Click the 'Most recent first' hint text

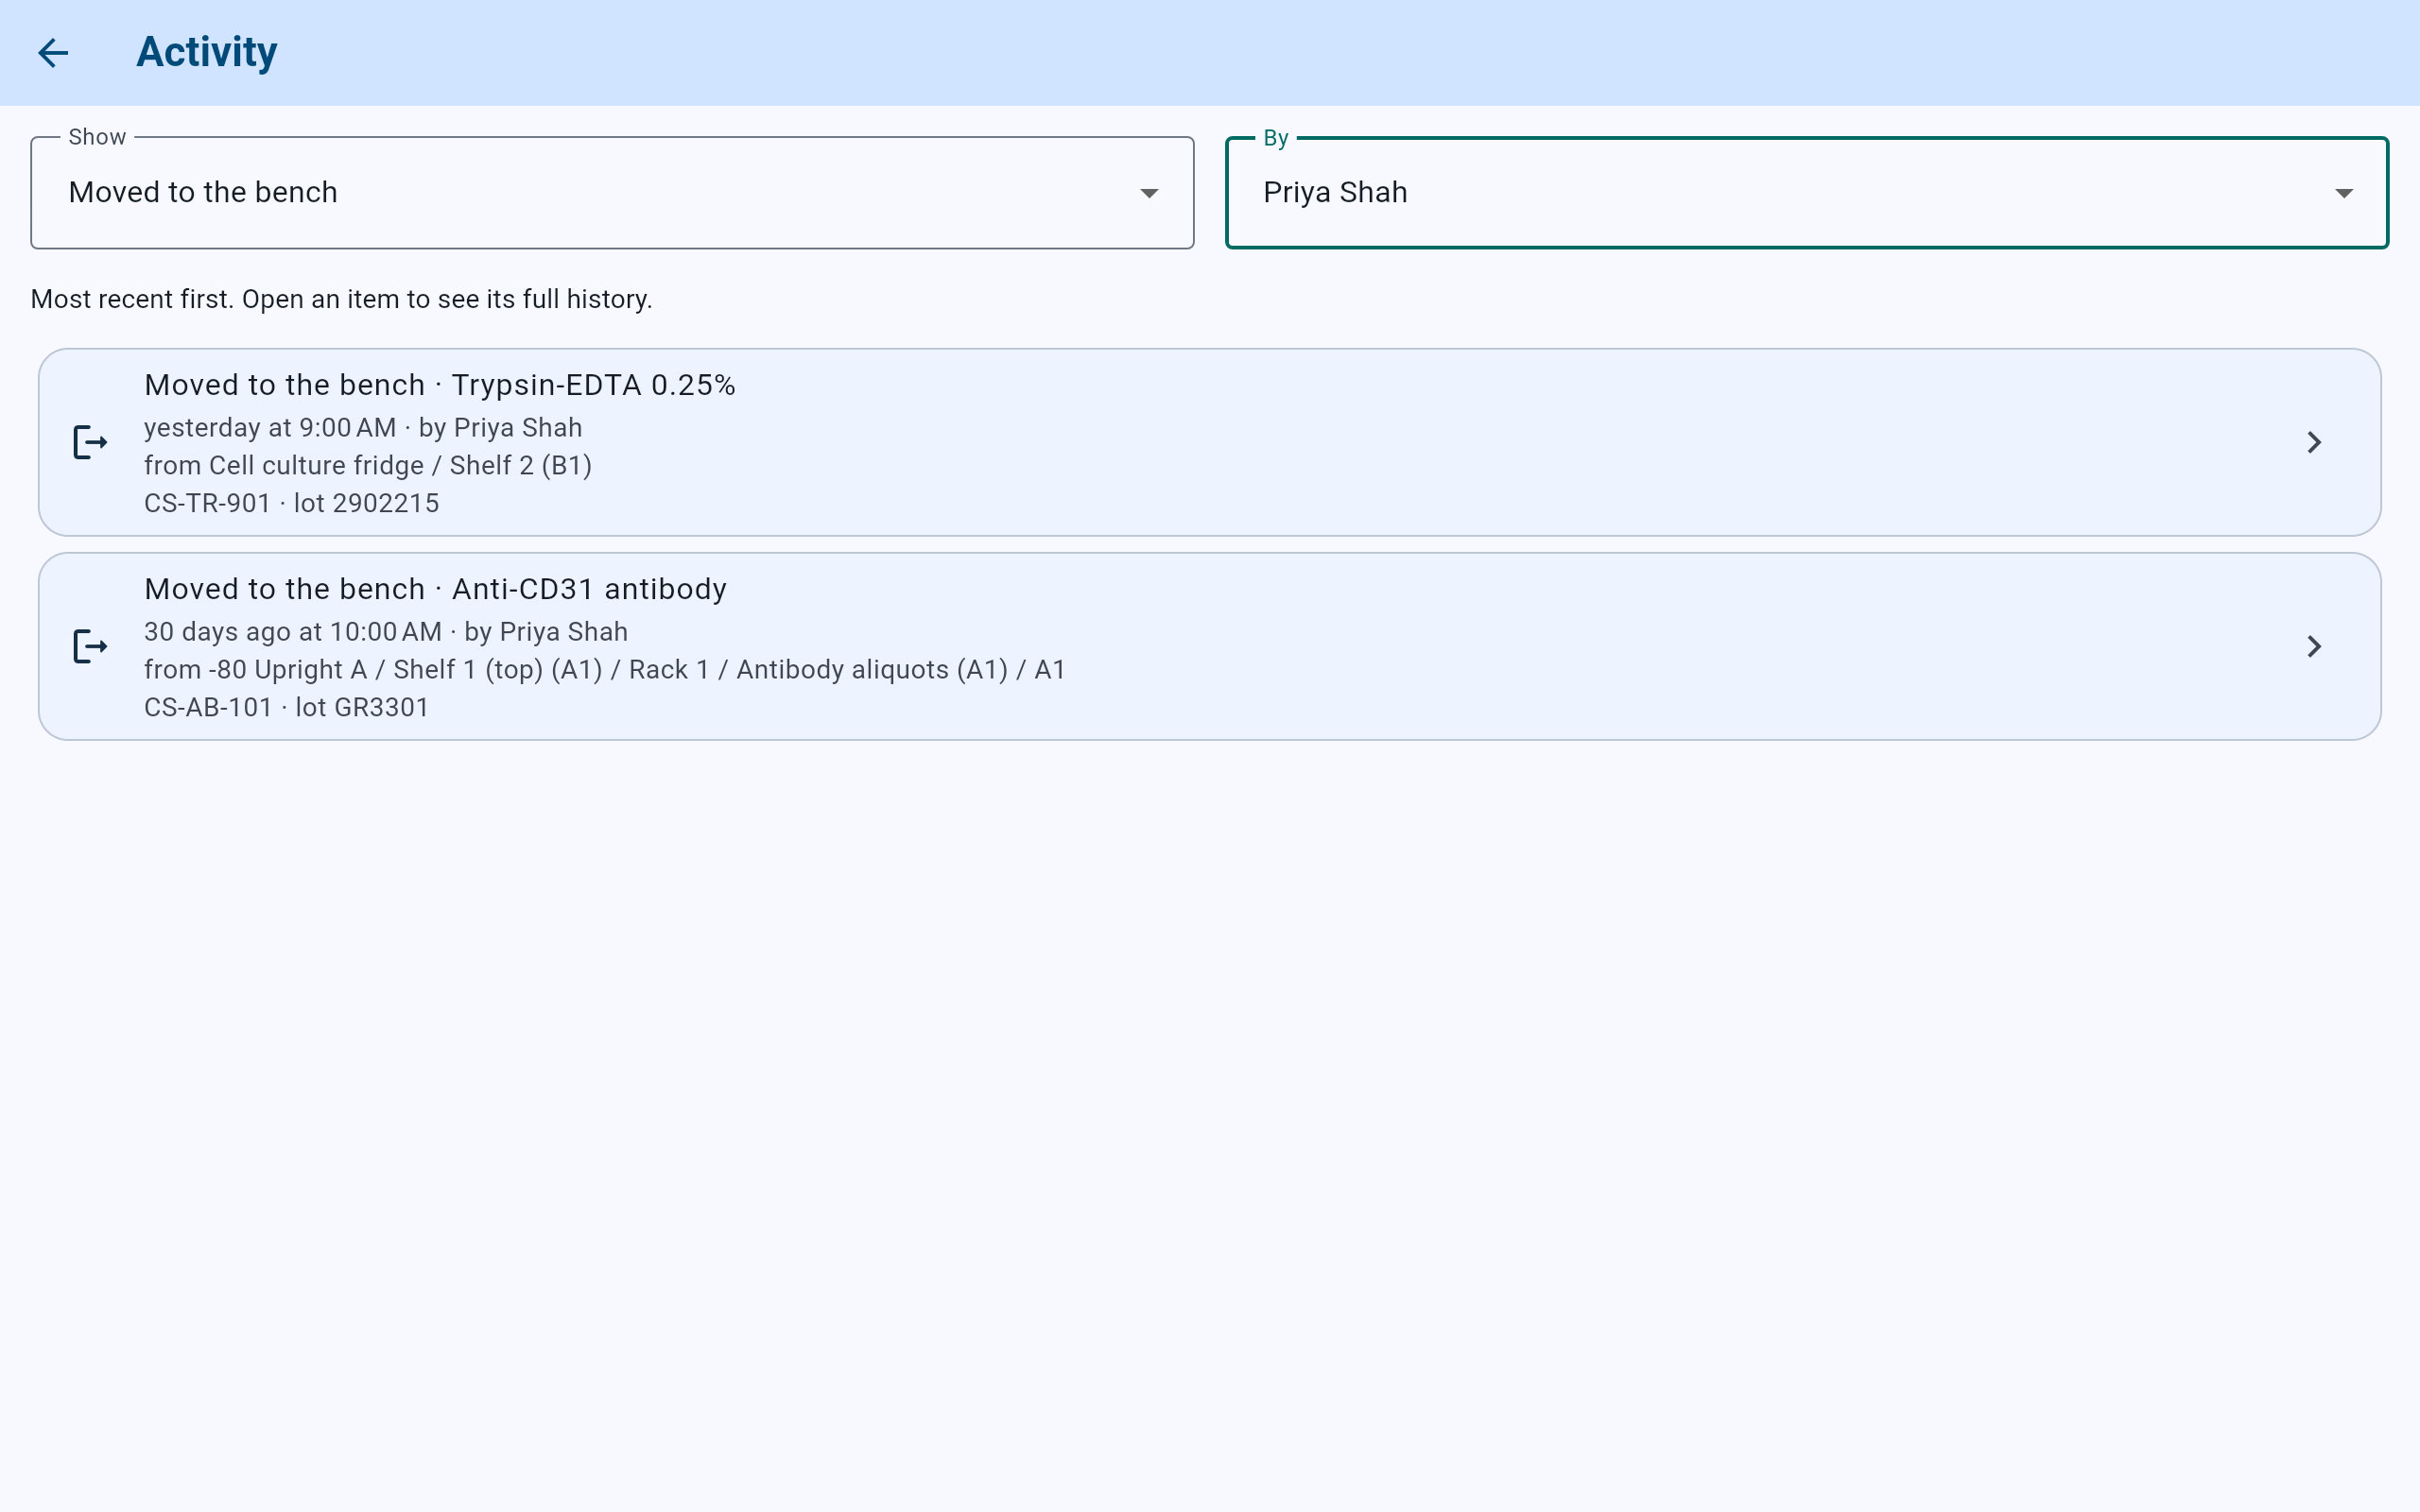point(341,299)
